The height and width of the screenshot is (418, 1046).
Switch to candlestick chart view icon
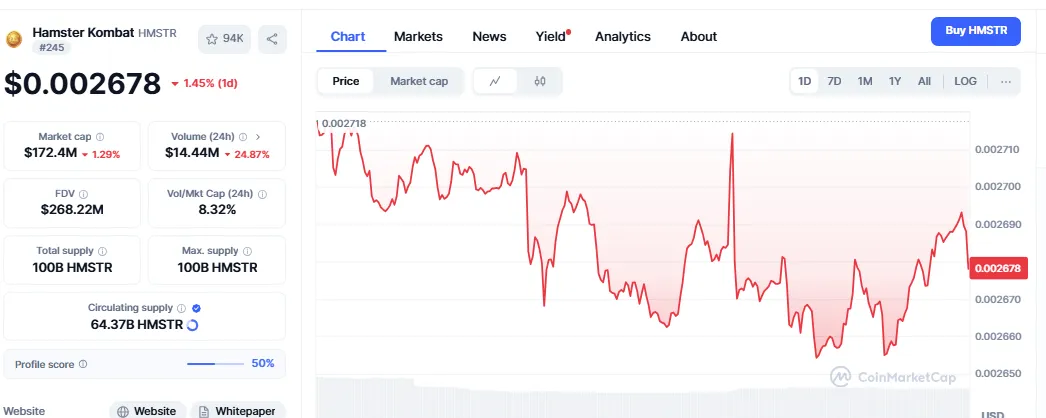click(540, 81)
